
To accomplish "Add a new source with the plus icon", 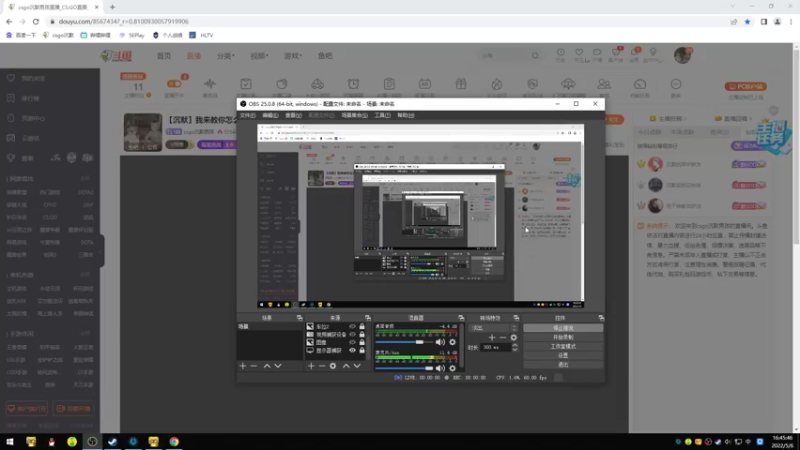I will pyautogui.click(x=311, y=366).
